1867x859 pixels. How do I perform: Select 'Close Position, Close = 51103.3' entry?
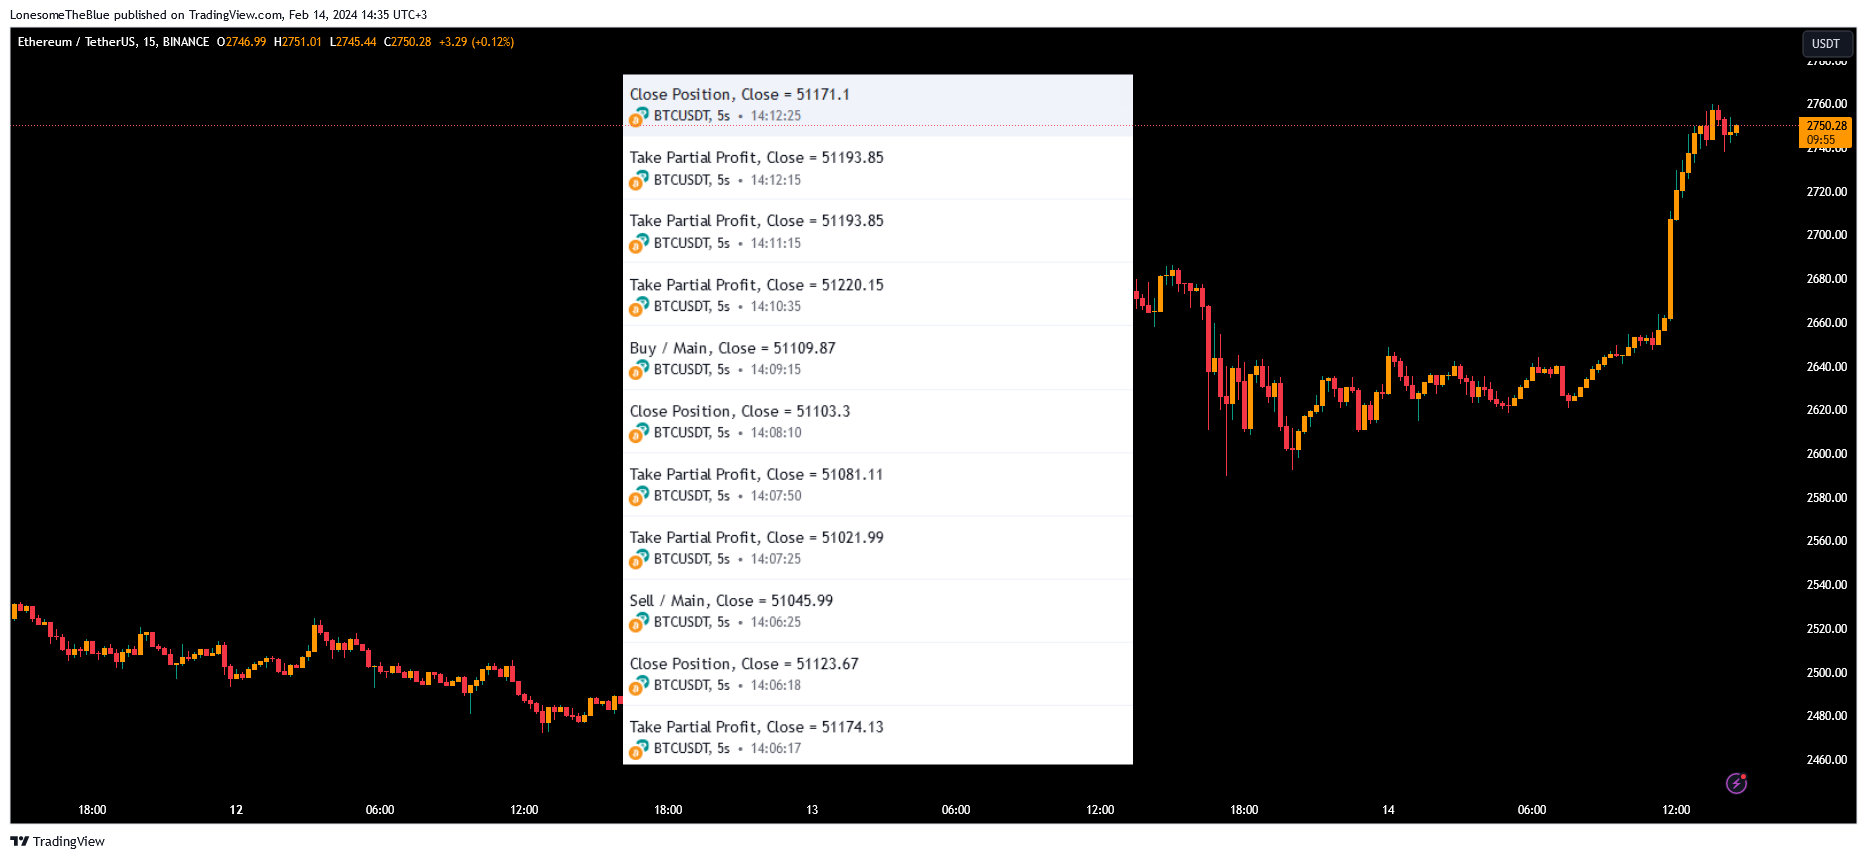877,421
